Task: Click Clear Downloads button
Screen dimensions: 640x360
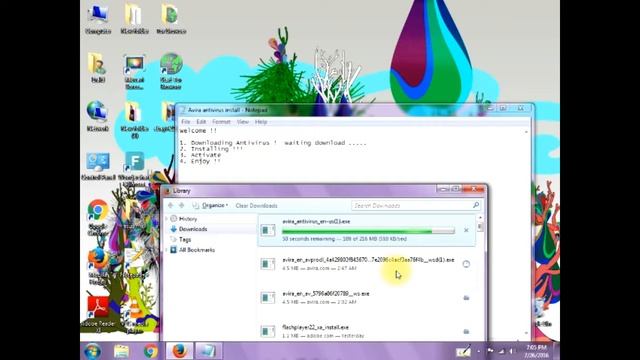Action: (x=256, y=205)
